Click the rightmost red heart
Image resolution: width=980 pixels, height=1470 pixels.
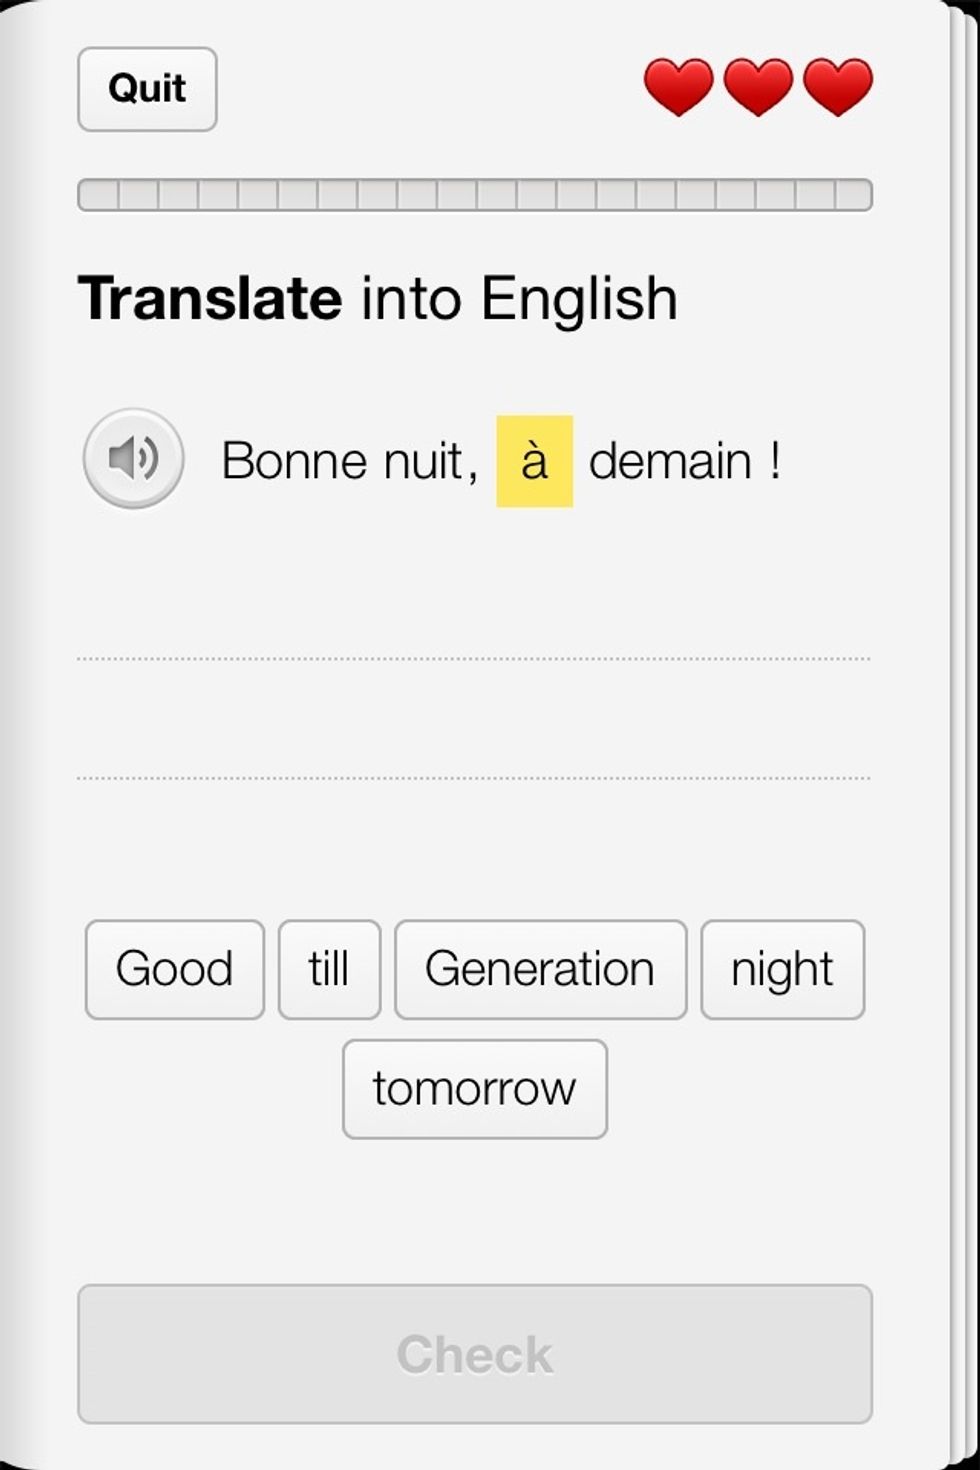[838, 86]
